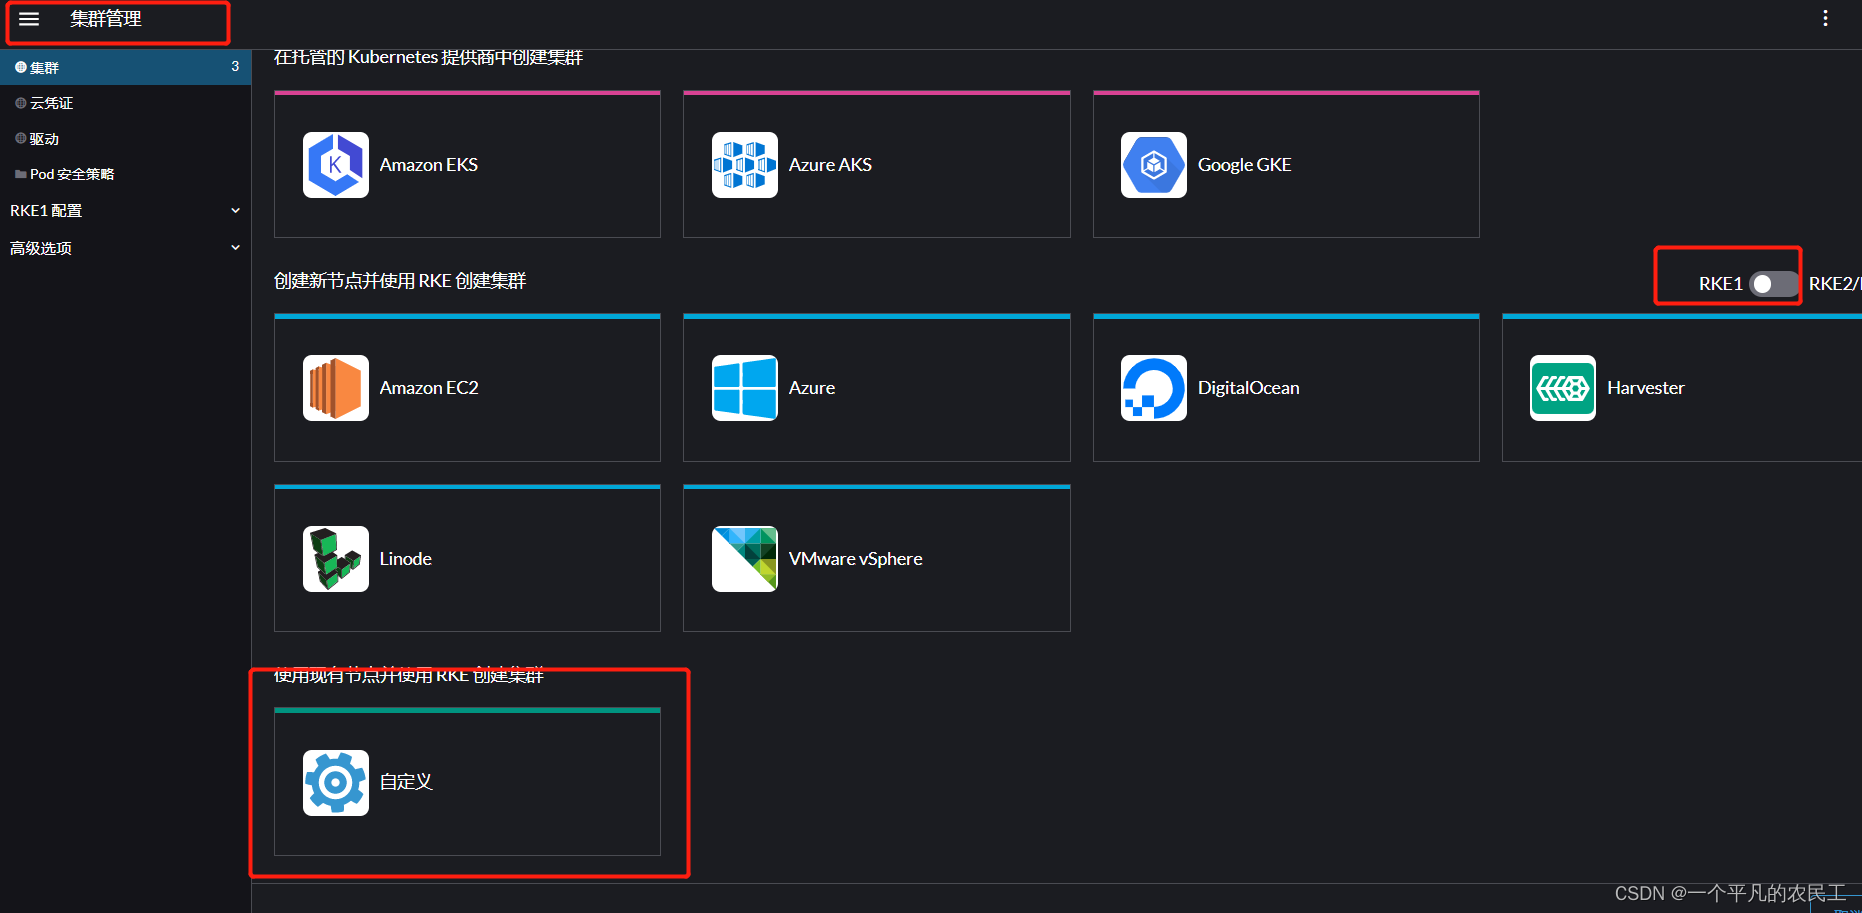Click the Google GKE logo icon

coord(1154,165)
